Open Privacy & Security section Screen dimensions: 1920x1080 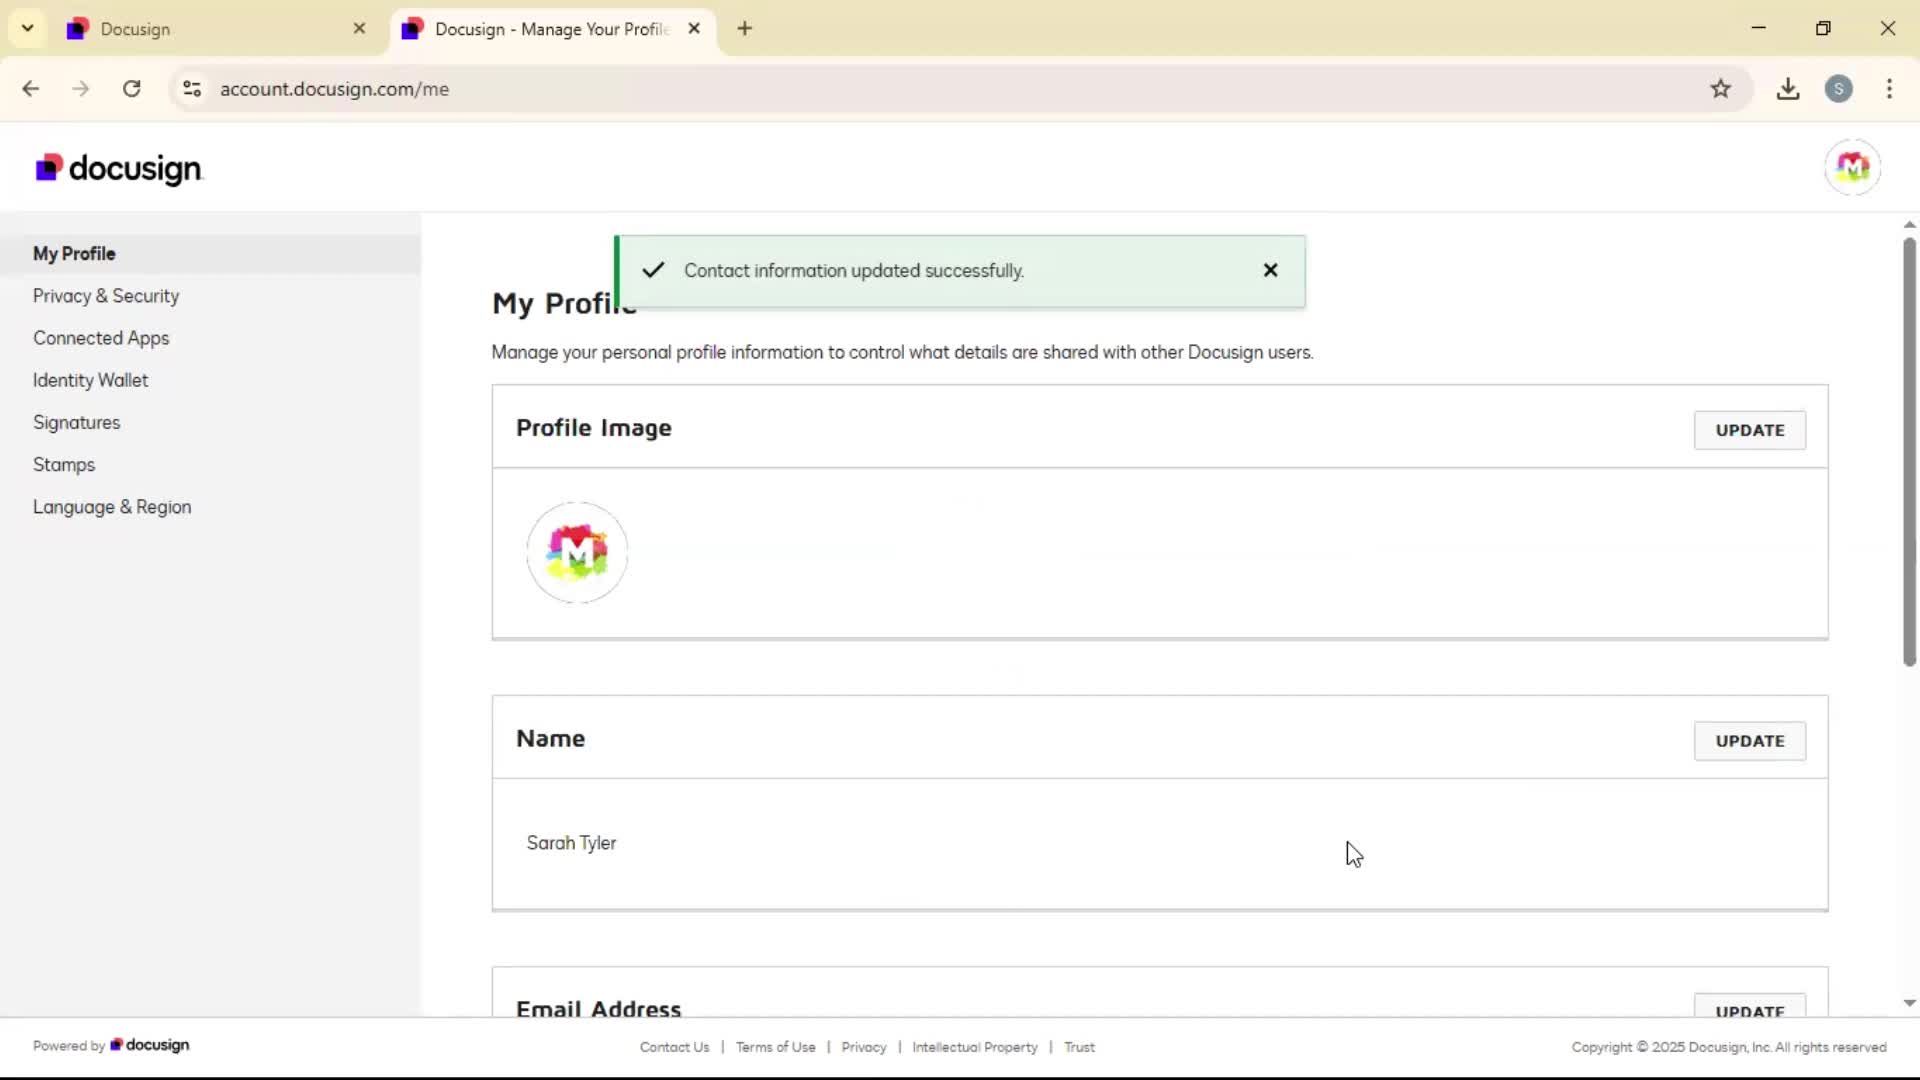point(106,296)
